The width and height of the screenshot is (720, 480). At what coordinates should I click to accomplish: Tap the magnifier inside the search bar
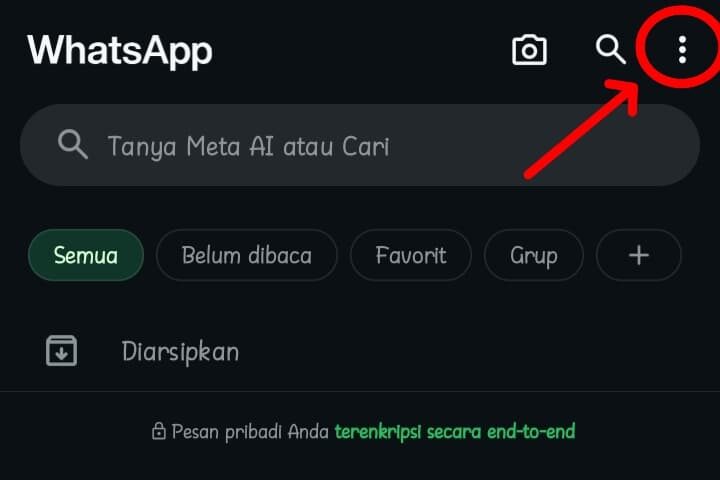[73, 144]
